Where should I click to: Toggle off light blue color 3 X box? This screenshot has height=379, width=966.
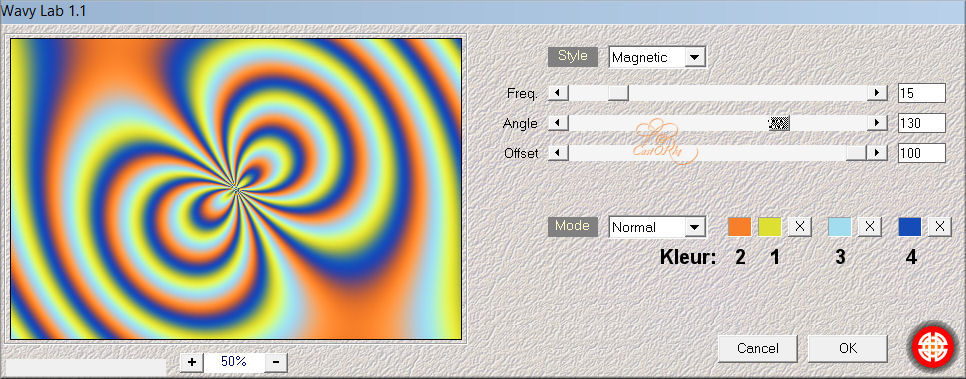click(869, 227)
